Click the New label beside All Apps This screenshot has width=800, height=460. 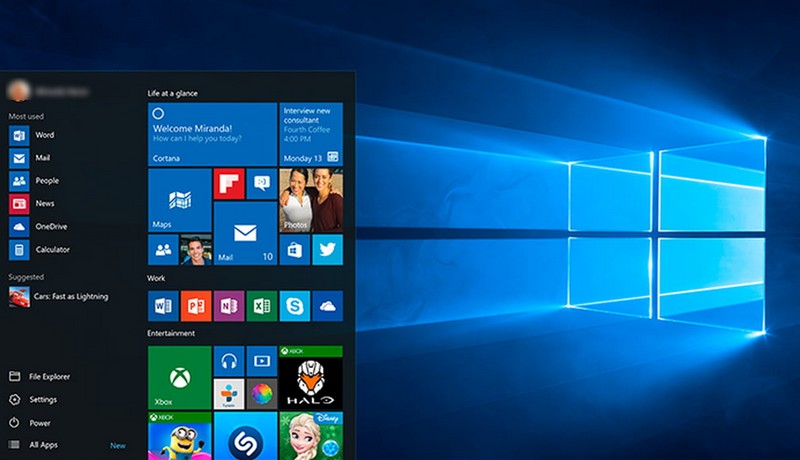click(118, 445)
